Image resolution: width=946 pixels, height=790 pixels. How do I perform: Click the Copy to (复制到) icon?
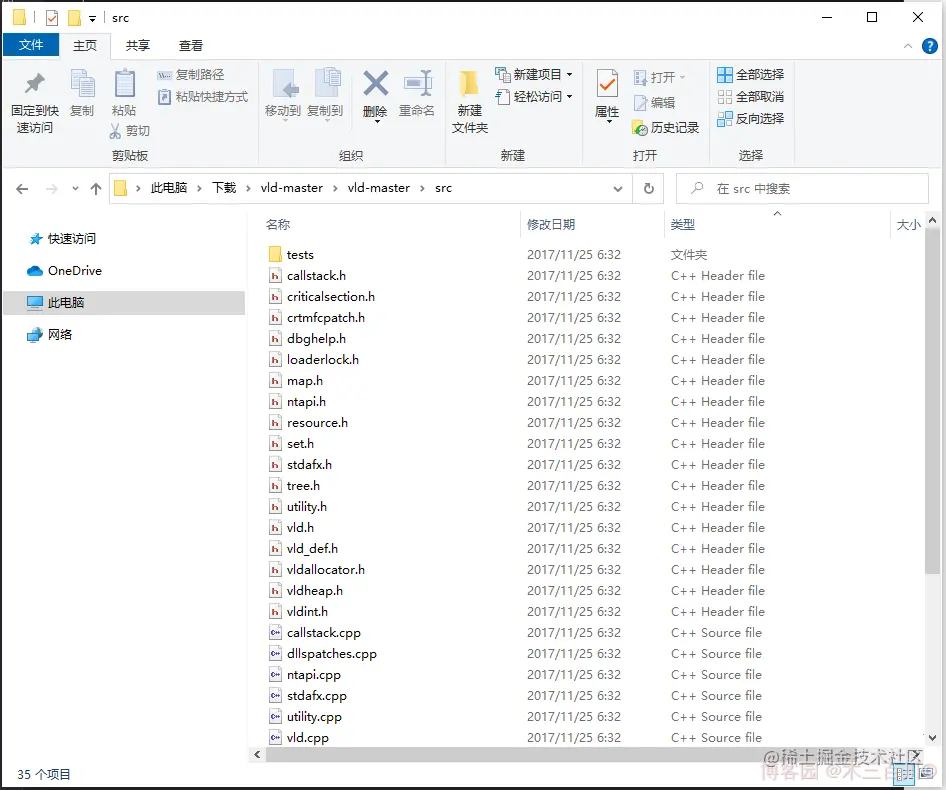pos(327,83)
